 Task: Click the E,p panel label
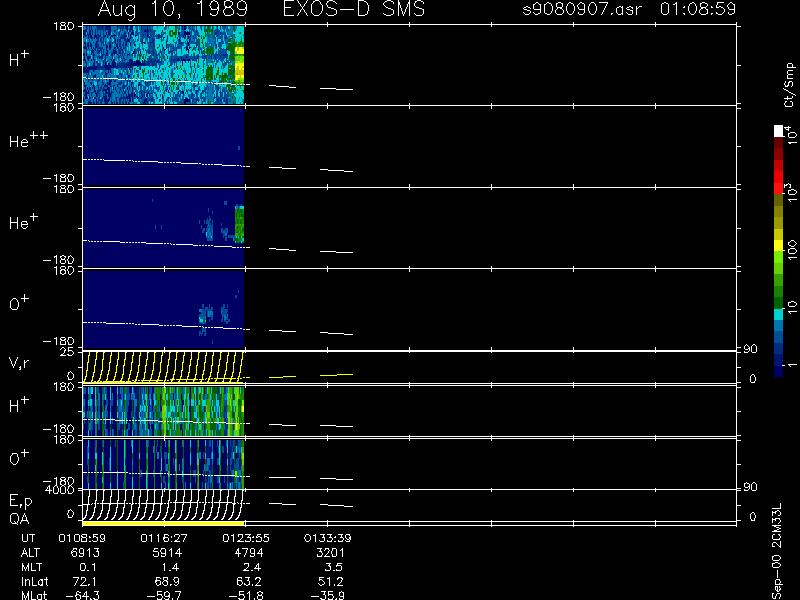point(20,502)
